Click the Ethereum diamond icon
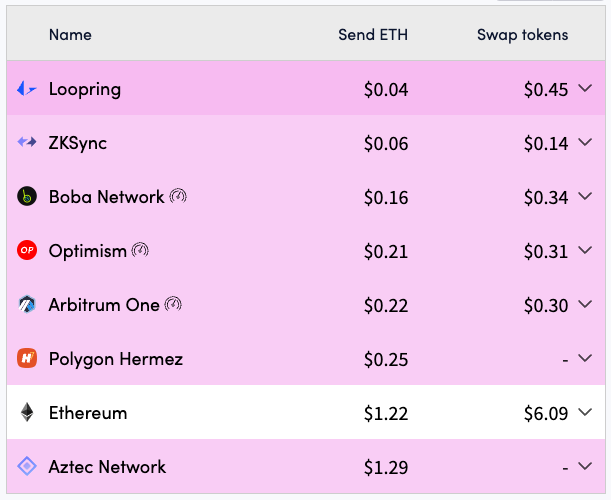Viewport: 611px width, 500px height. (27, 413)
